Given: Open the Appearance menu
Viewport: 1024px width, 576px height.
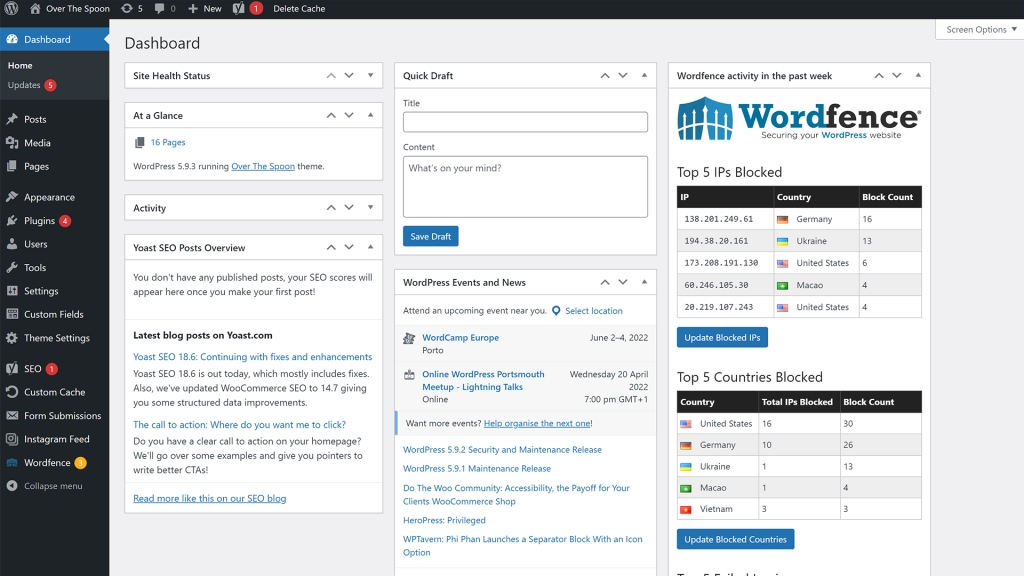Looking at the screenshot, I should (49, 197).
